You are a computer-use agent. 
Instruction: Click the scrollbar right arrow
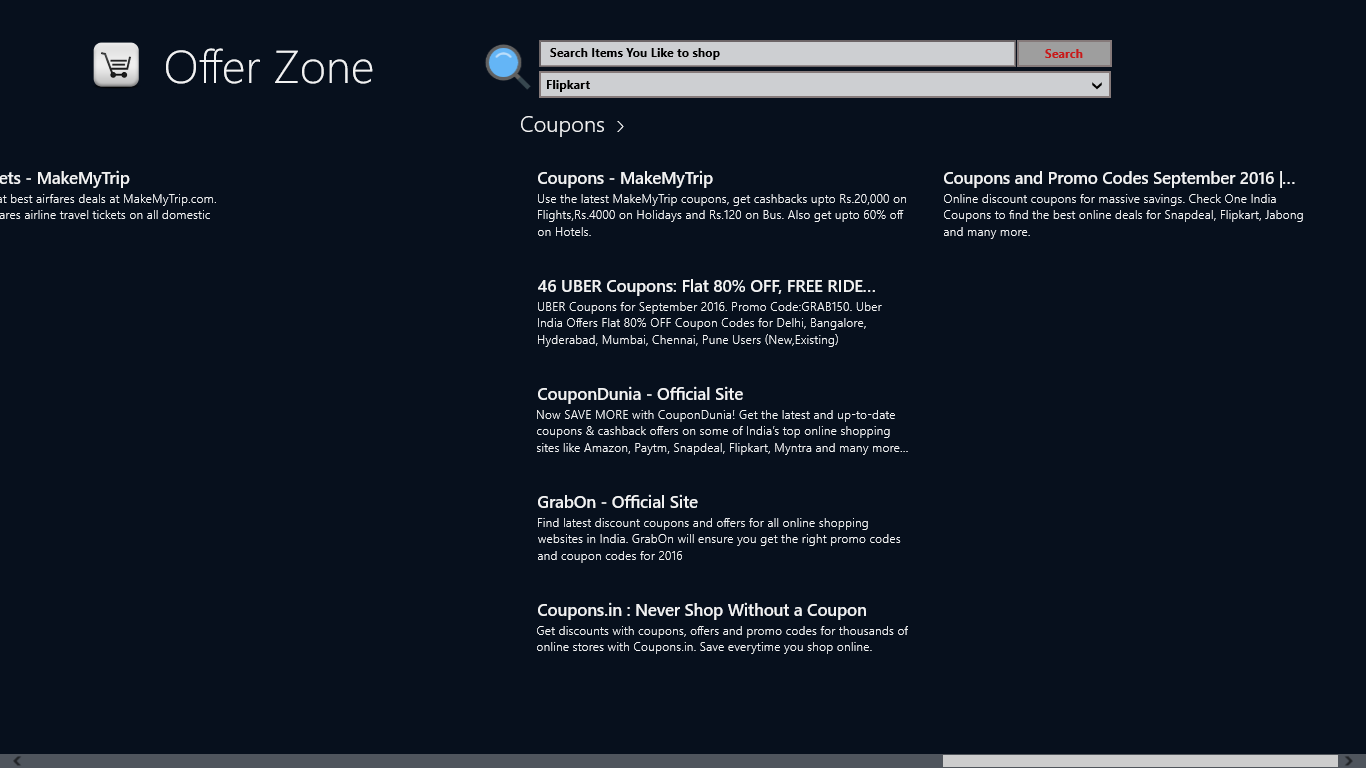tap(1350, 761)
